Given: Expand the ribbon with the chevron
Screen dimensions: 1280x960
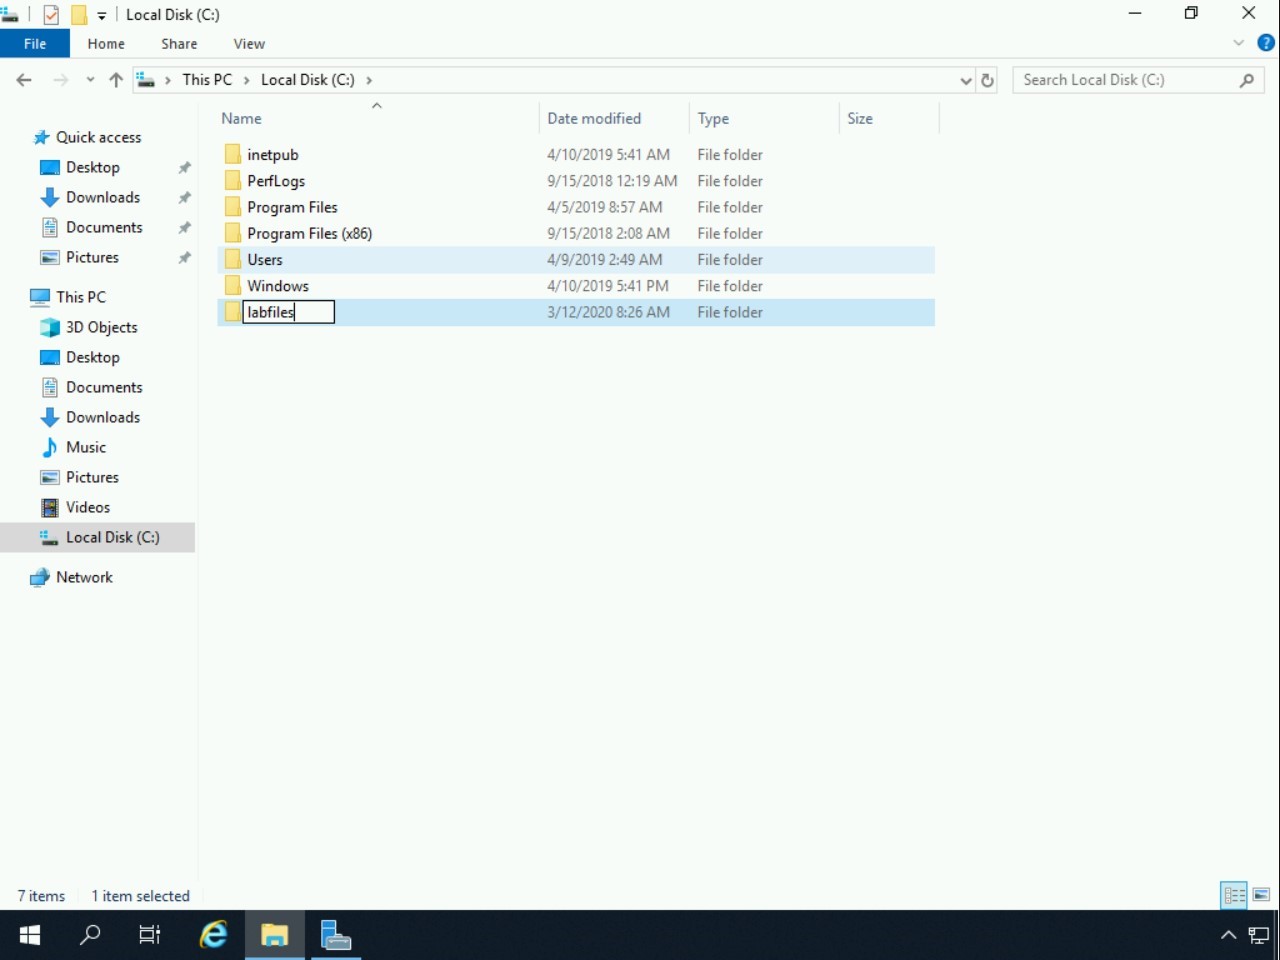Looking at the screenshot, I should [x=1239, y=43].
